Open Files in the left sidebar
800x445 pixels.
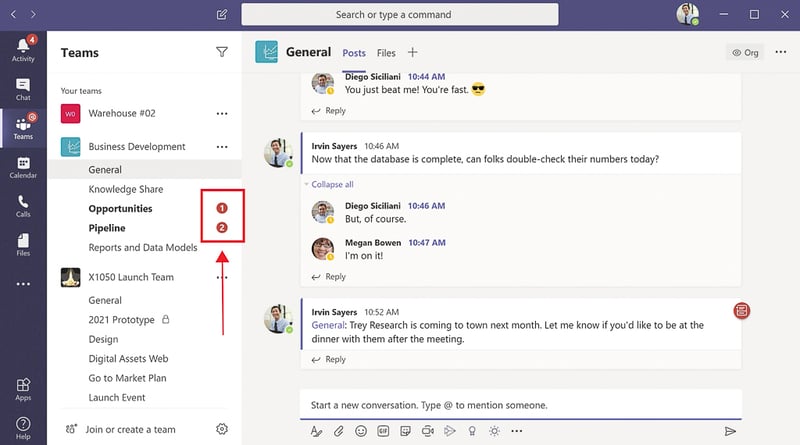pos(23,244)
